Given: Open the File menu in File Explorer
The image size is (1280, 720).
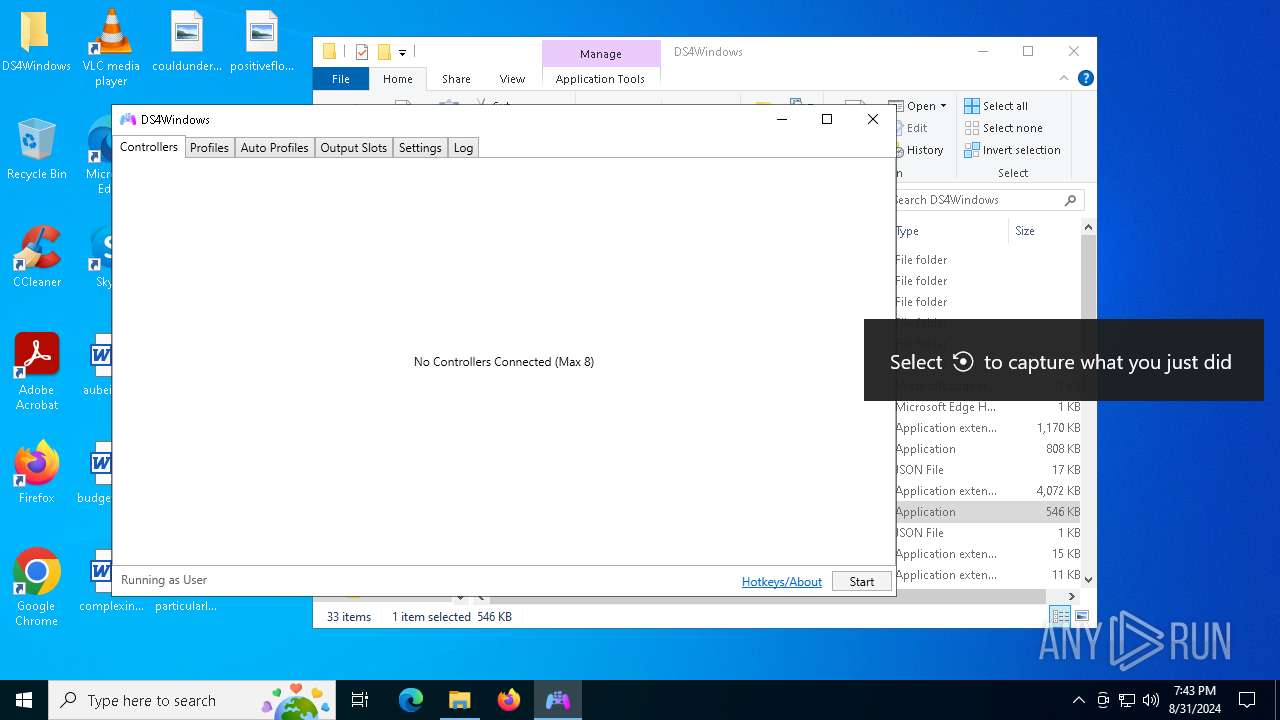Looking at the screenshot, I should click(x=341, y=79).
